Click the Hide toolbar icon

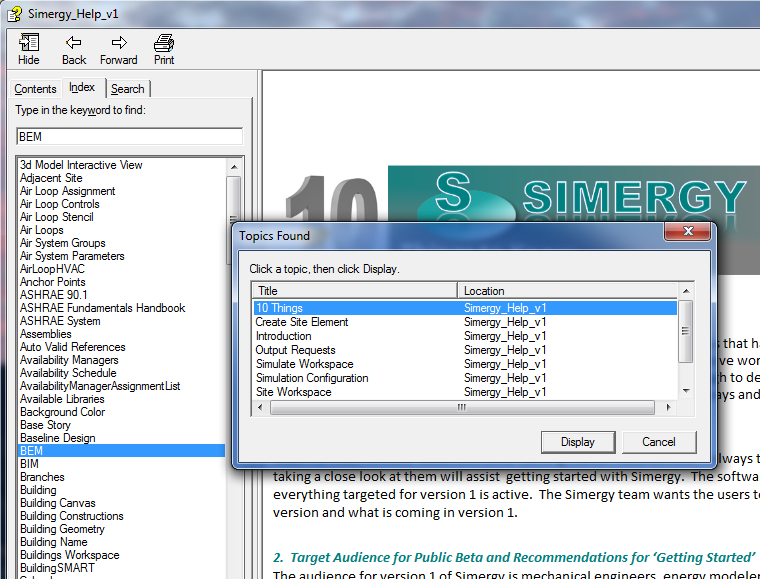tap(29, 42)
